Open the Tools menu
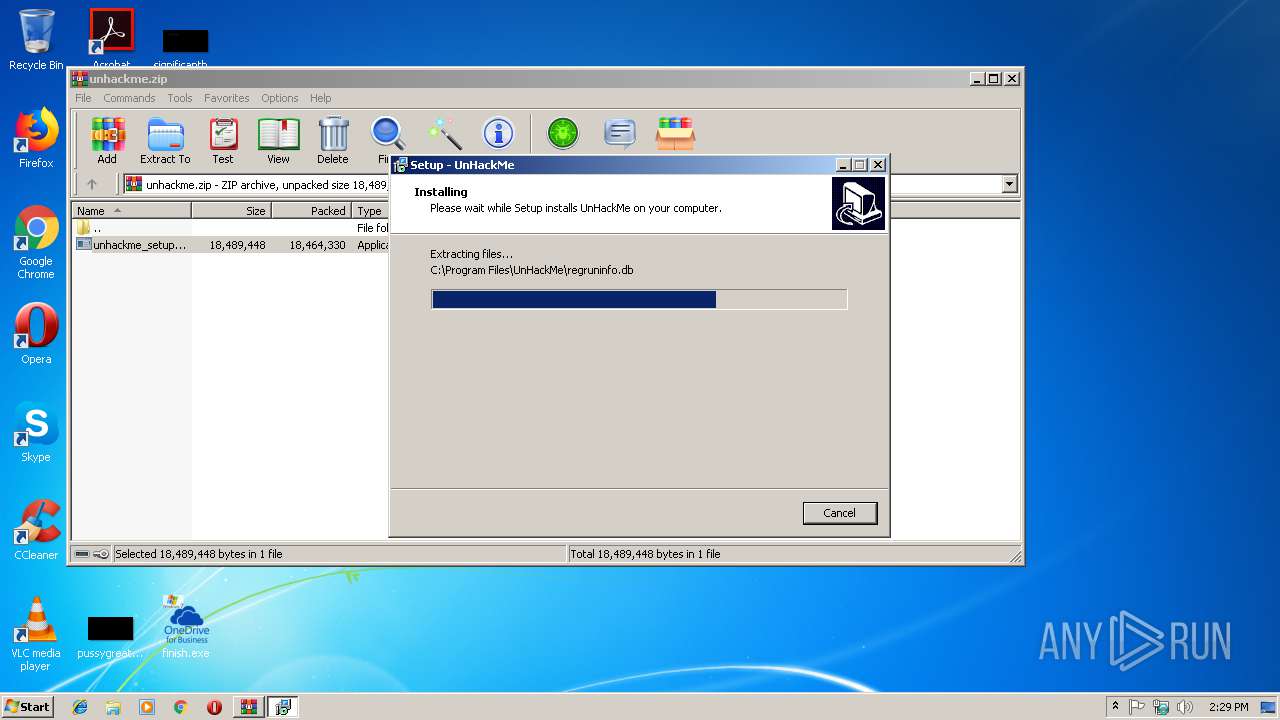Image resolution: width=1280 pixels, height=720 pixels. (180, 98)
